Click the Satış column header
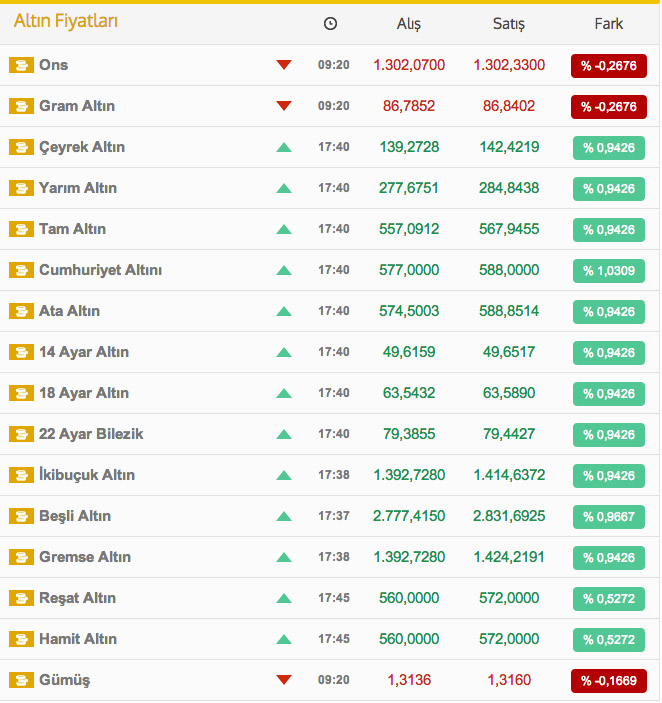This screenshot has height=703, width=662. click(x=509, y=24)
